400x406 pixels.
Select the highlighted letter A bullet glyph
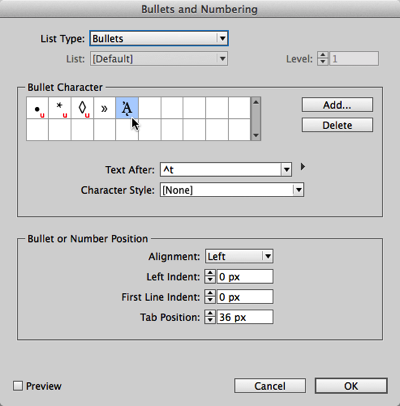[x=127, y=108]
